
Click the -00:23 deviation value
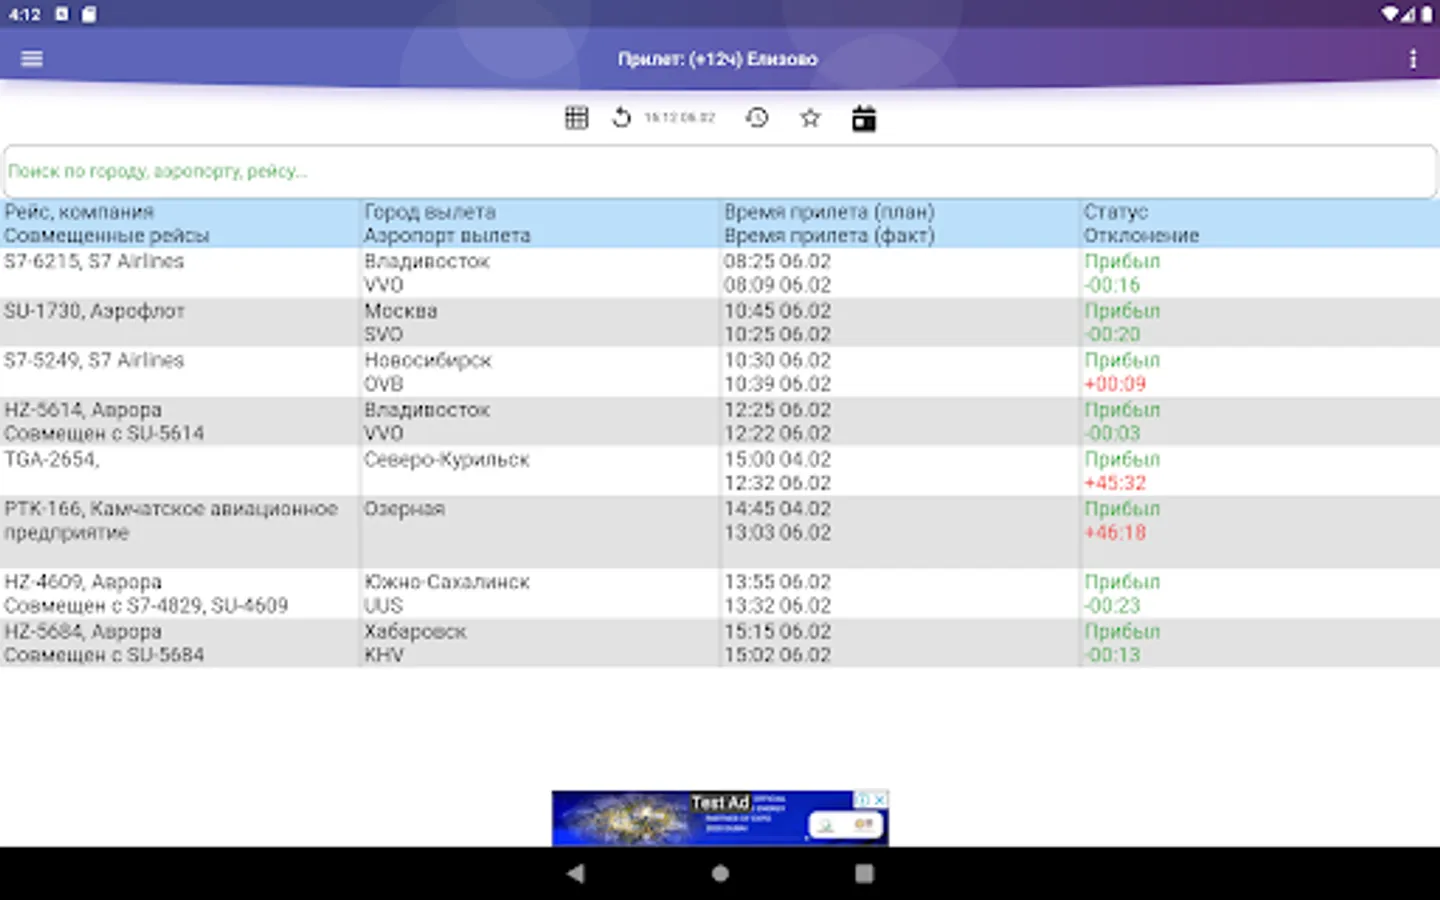(x=1112, y=606)
